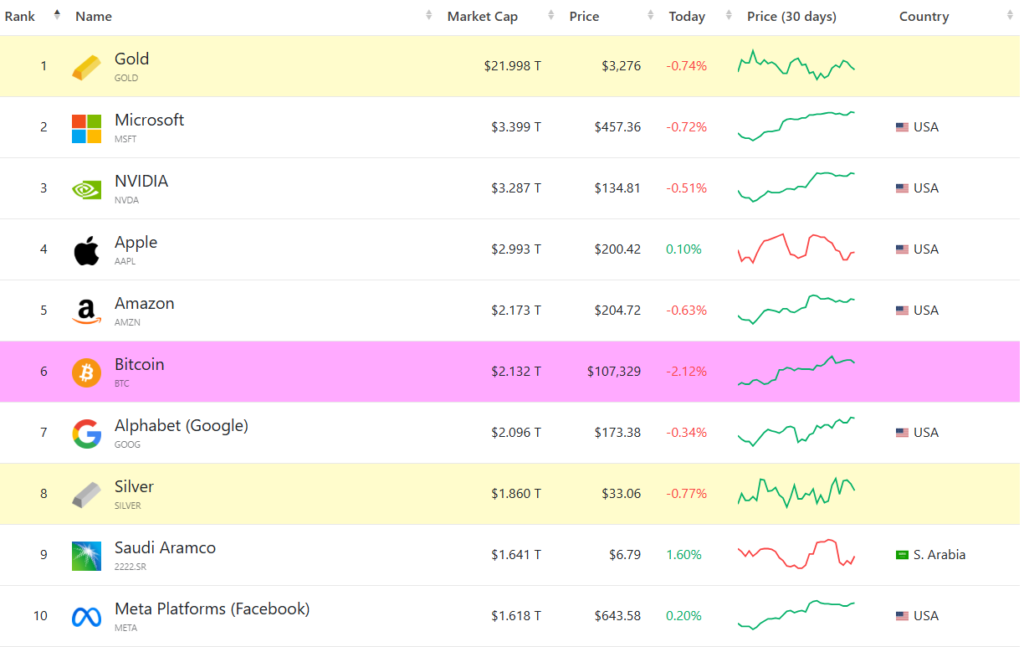Click Bitcoin price $107,329
Screen dimensions: 1024x647
click(x=614, y=371)
